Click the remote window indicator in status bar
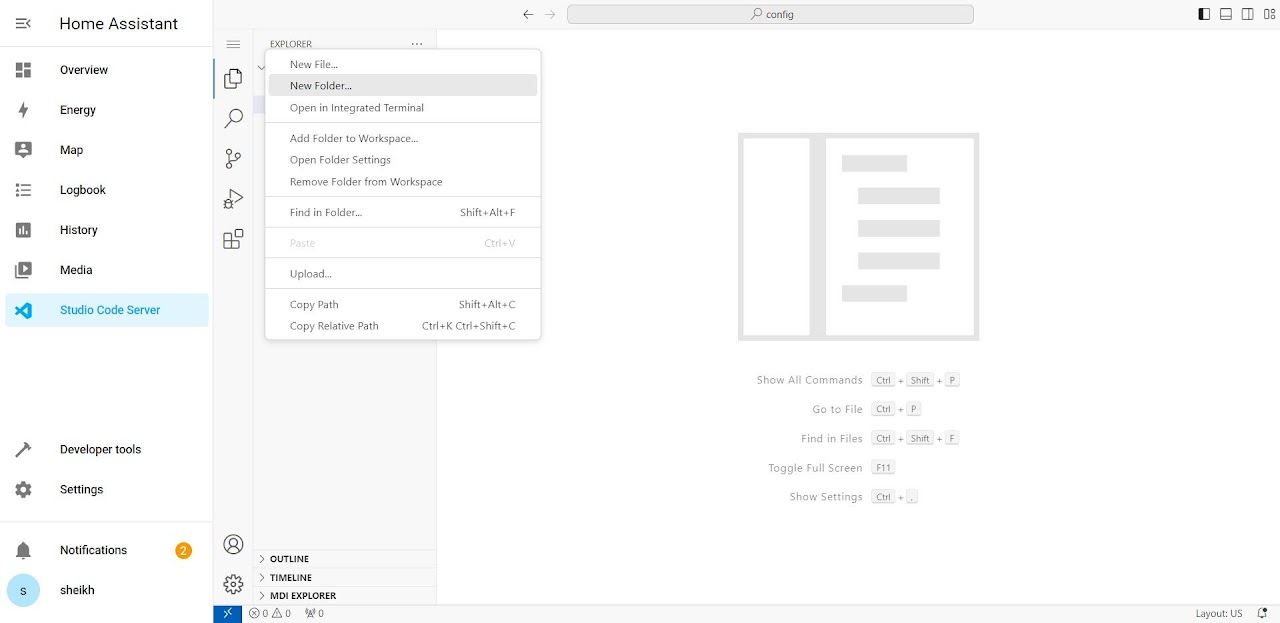This screenshot has width=1280, height=623. click(x=228, y=613)
